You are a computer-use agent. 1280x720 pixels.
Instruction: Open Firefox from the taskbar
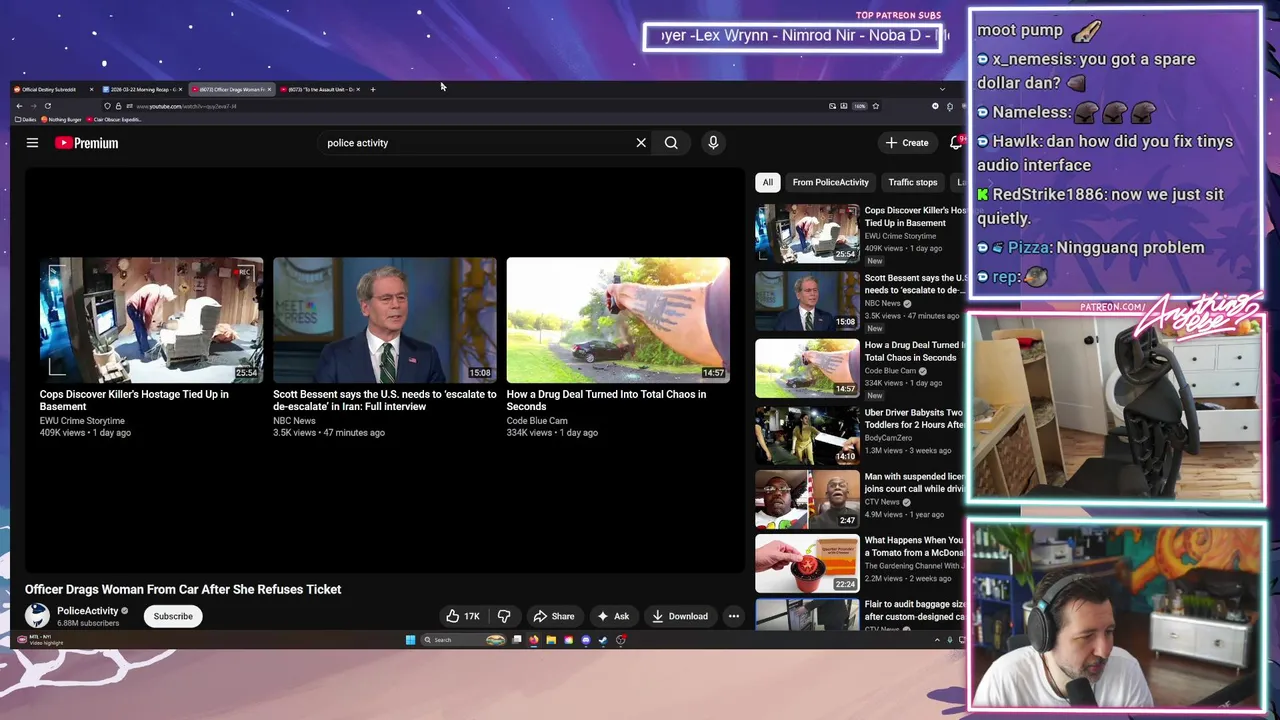click(534, 640)
